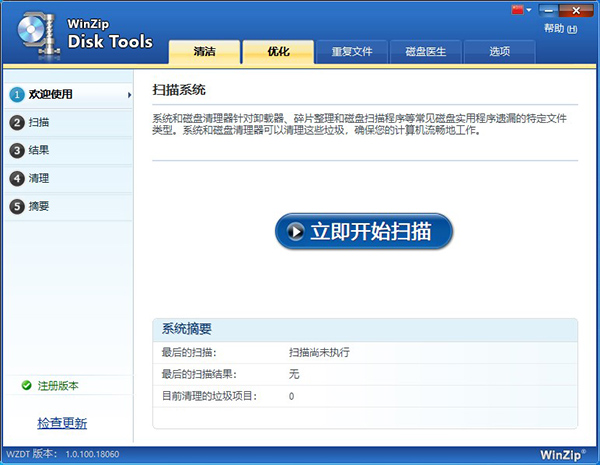
Task: Click the step 2 number circle
Action: tap(17, 123)
